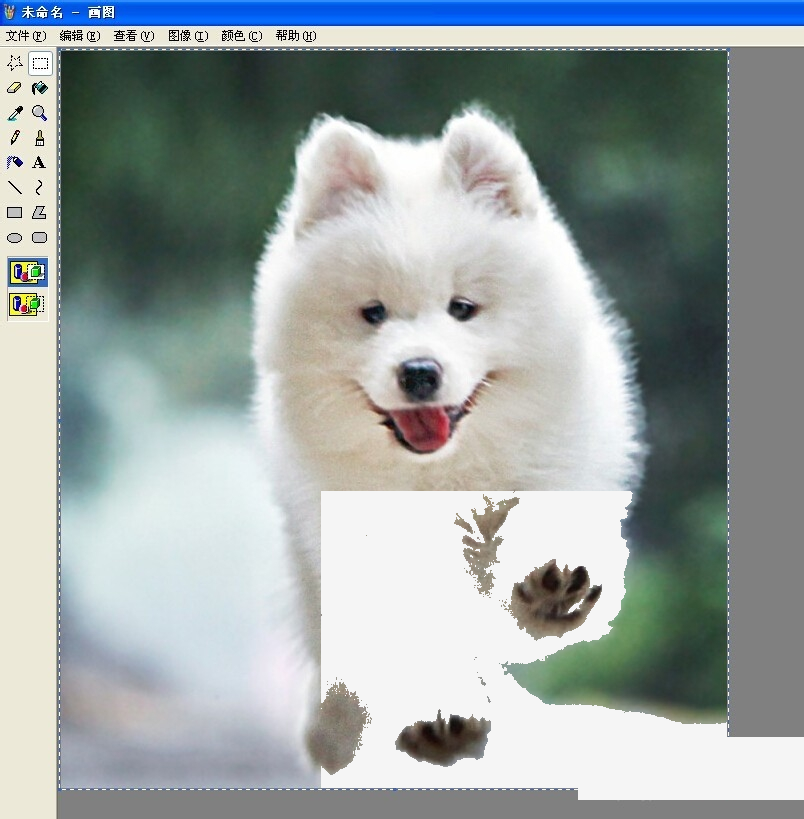Screen dimensions: 804x819
Task: Activate the Magnifier tool
Action: (x=40, y=113)
